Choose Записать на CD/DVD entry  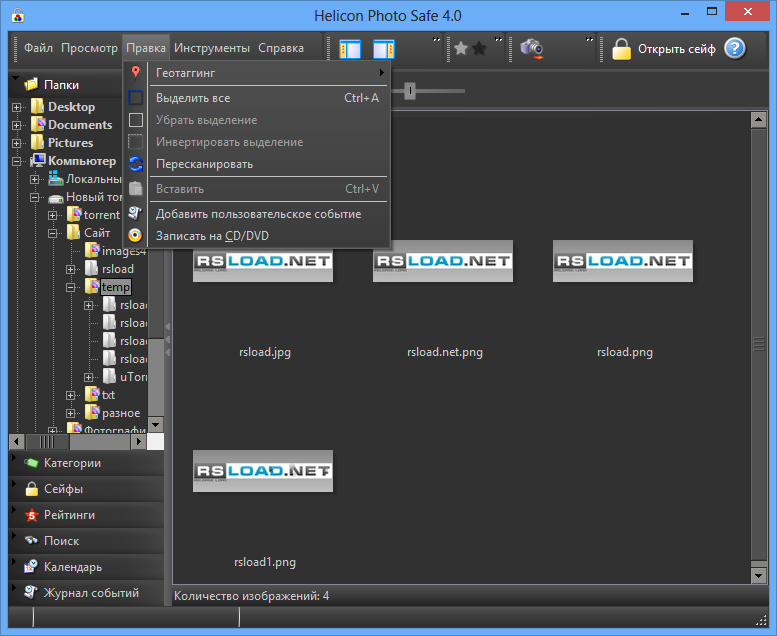[x=269, y=236]
